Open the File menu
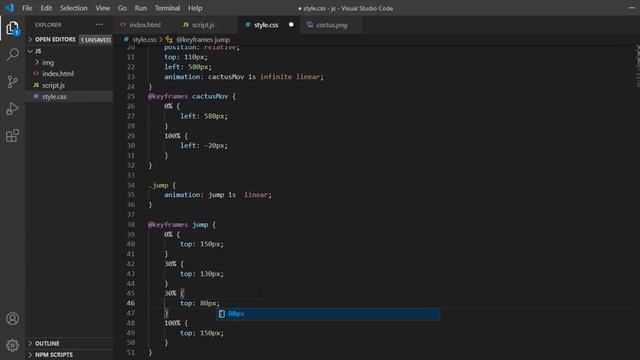 tap(27, 8)
